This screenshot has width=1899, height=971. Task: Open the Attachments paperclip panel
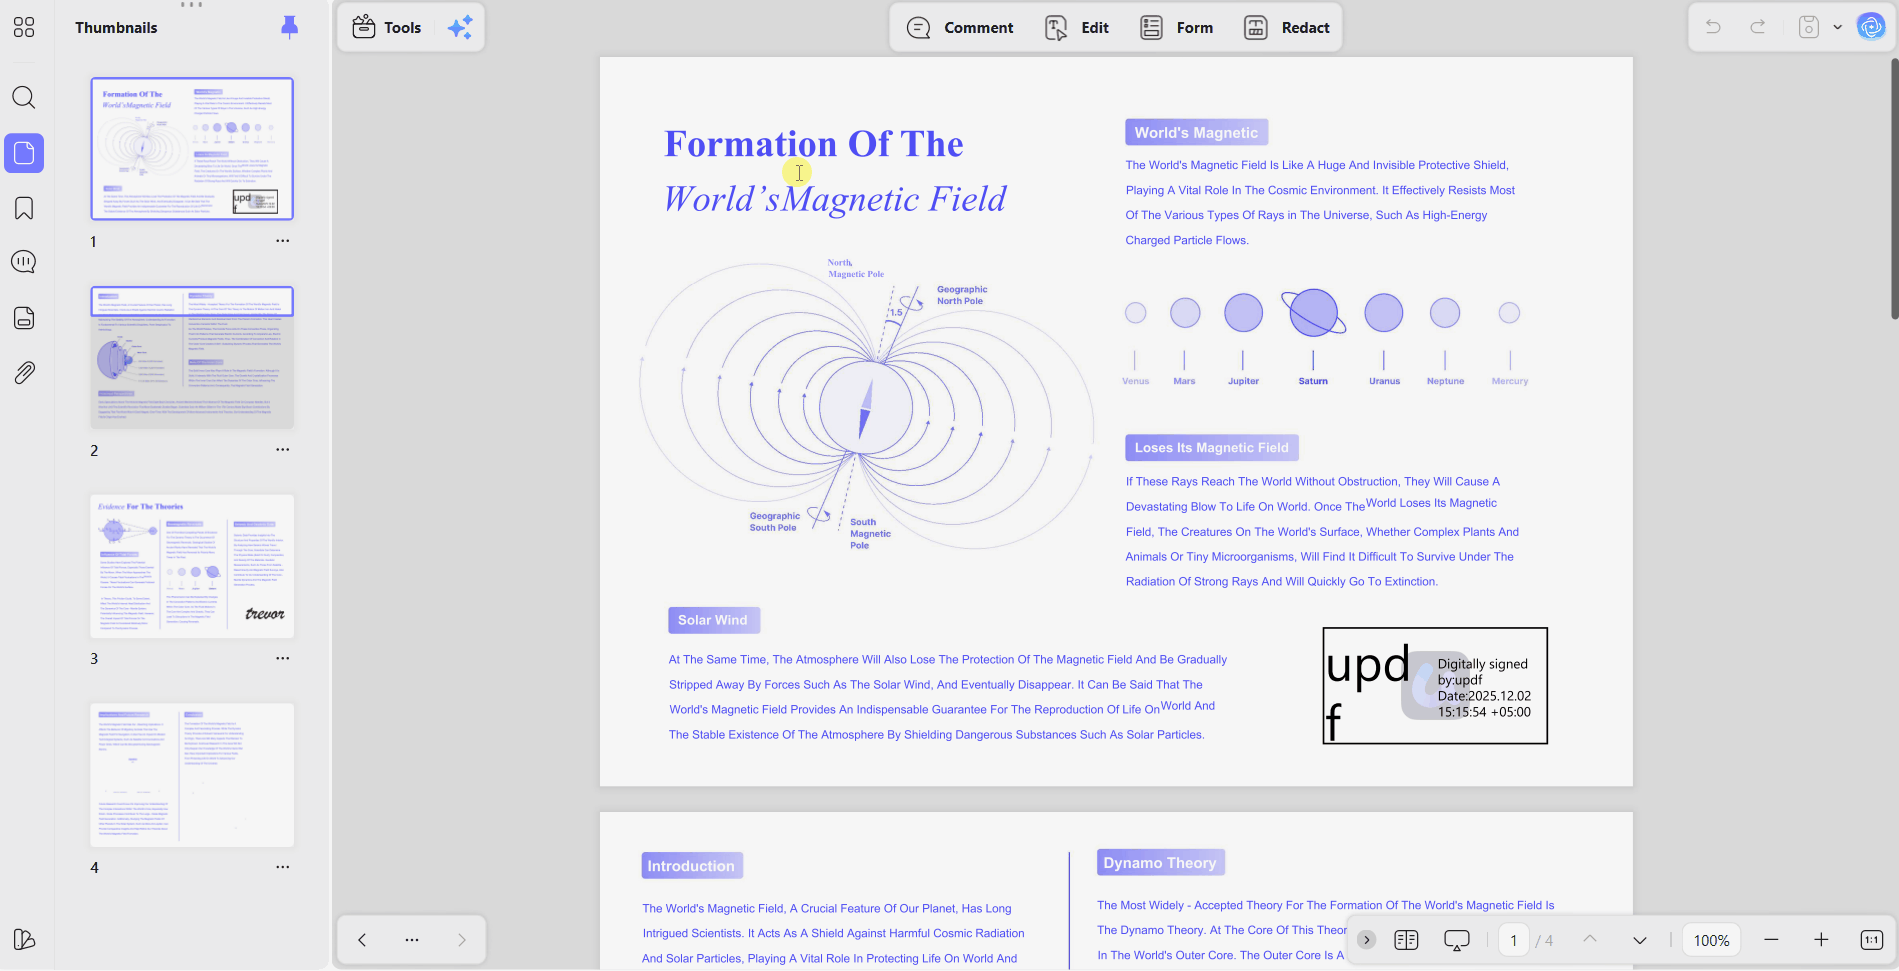coord(24,373)
